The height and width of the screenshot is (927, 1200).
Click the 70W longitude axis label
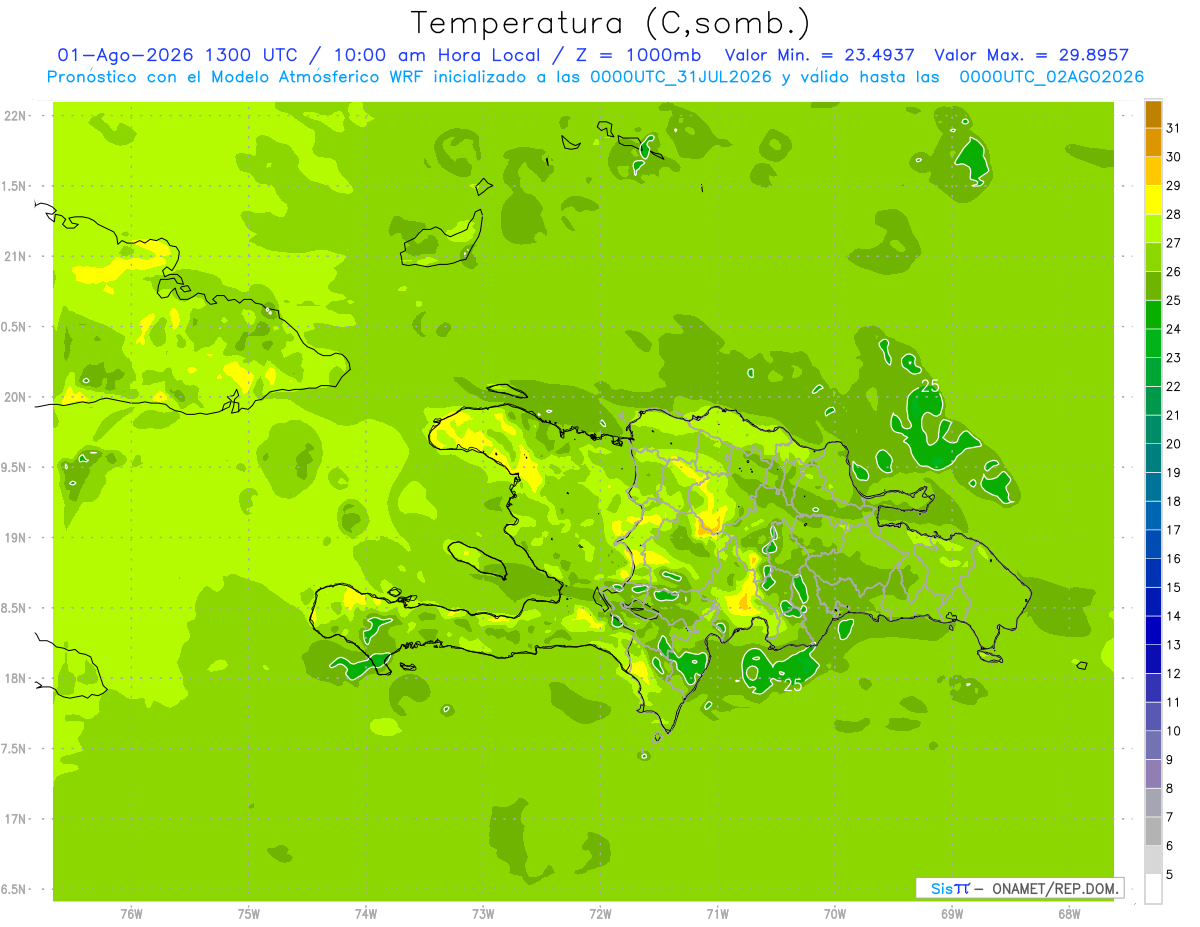click(x=834, y=913)
